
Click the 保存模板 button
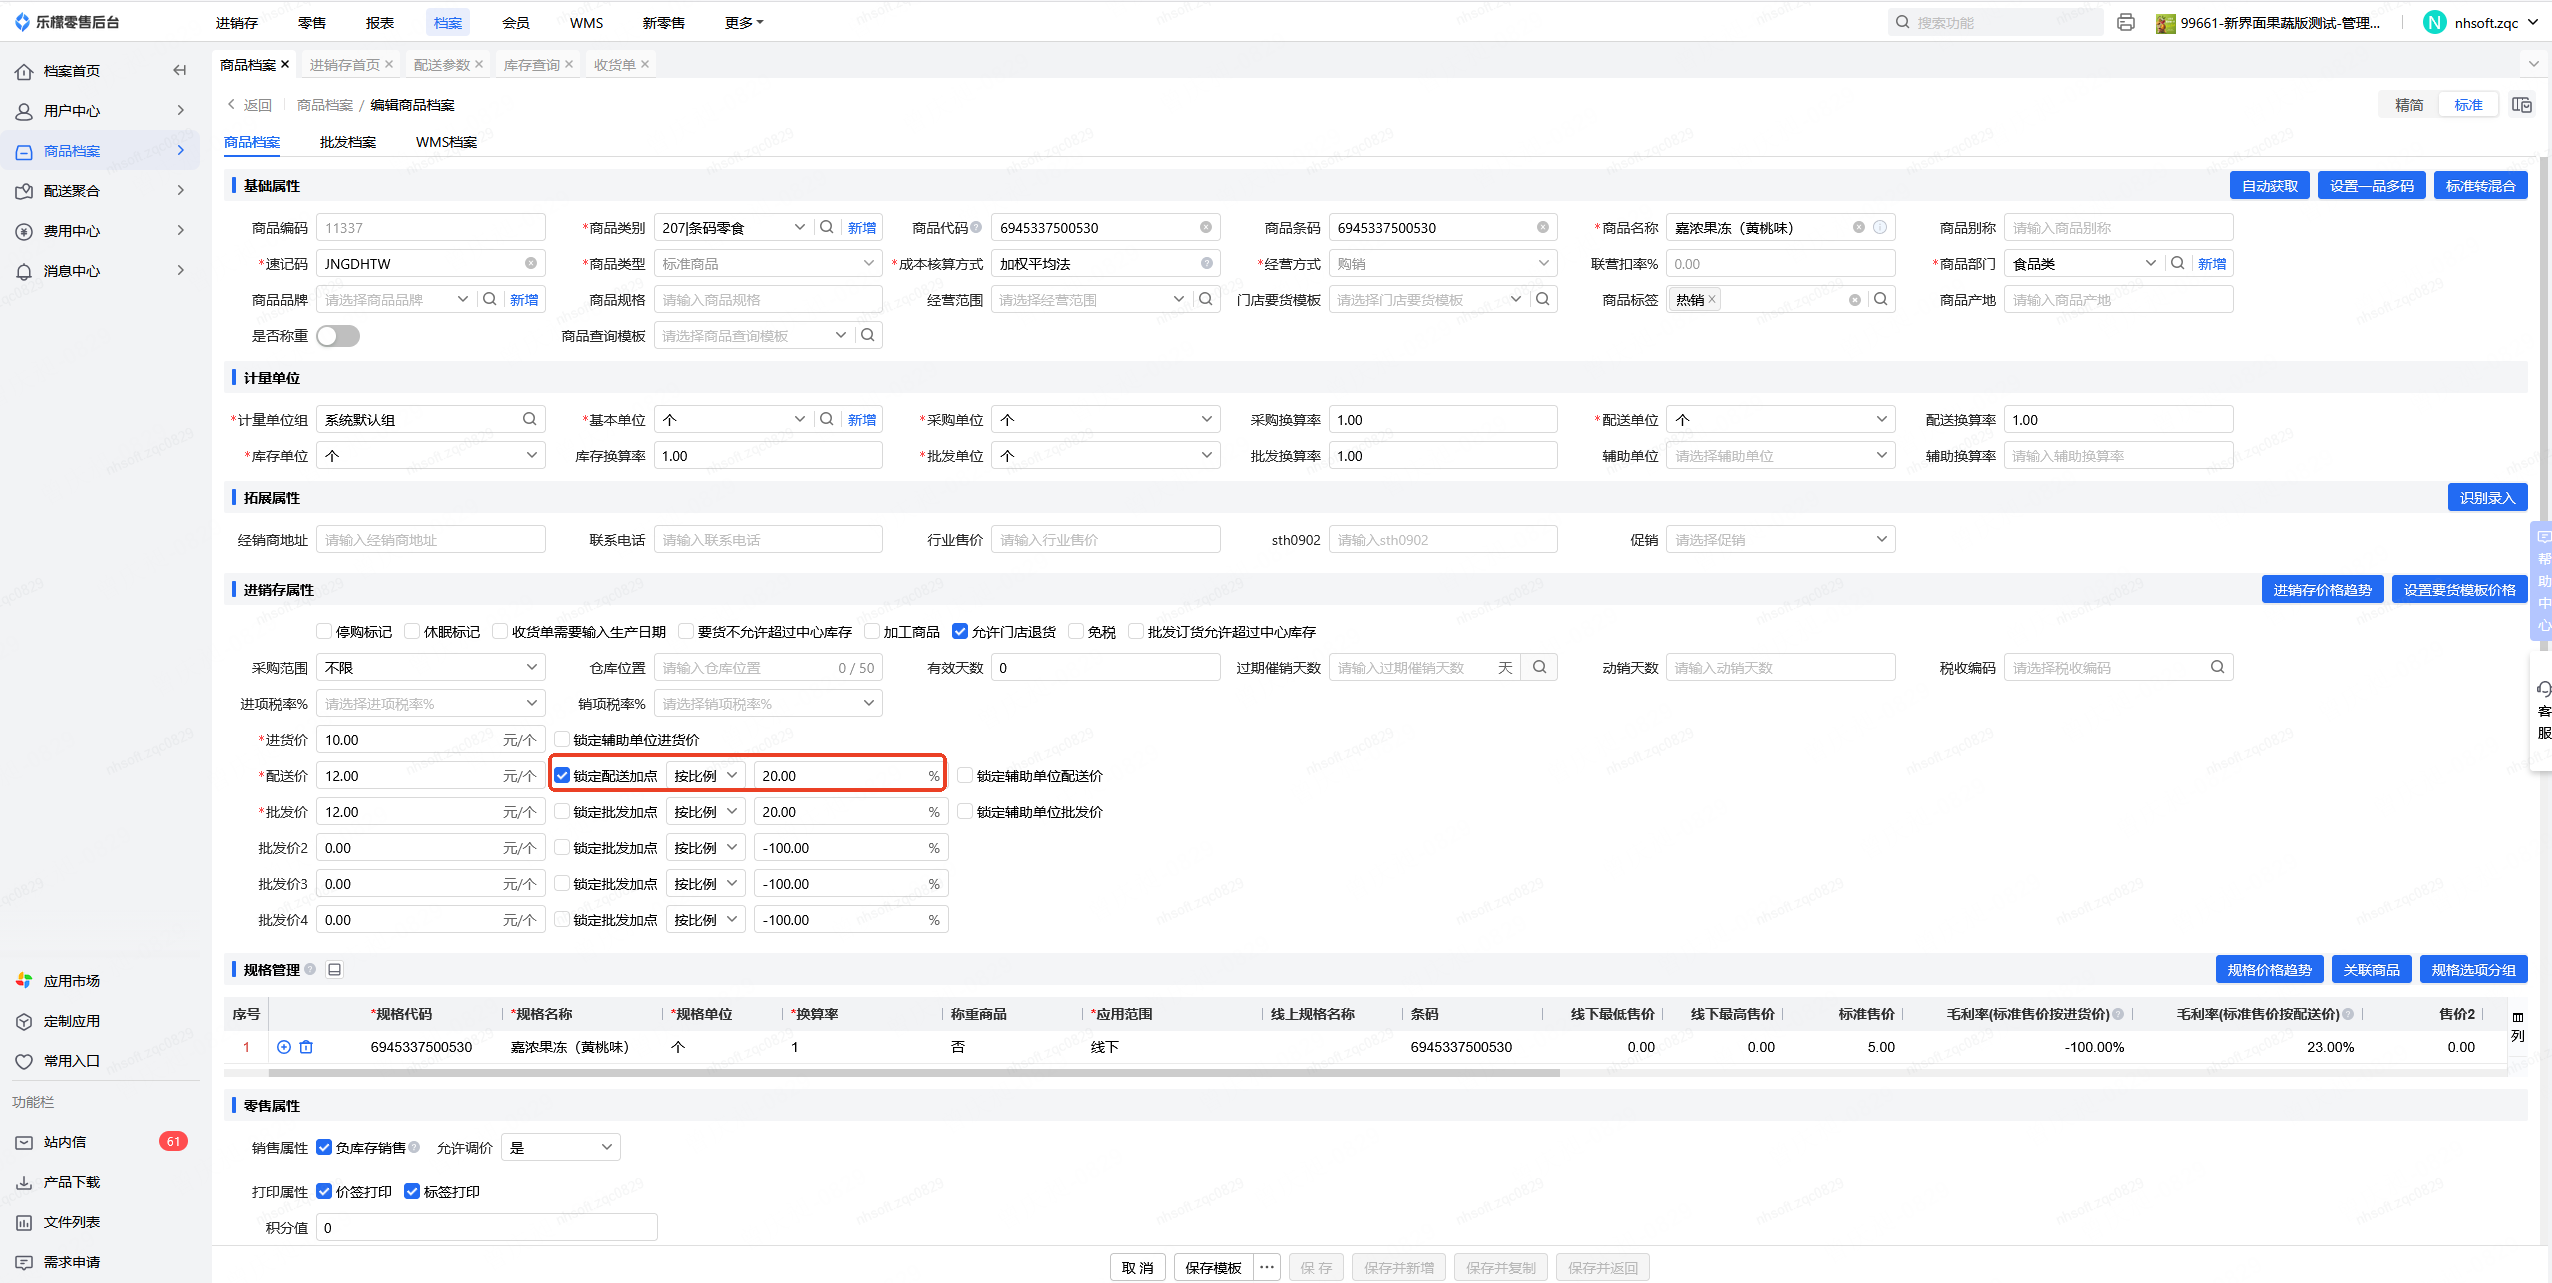point(1213,1267)
